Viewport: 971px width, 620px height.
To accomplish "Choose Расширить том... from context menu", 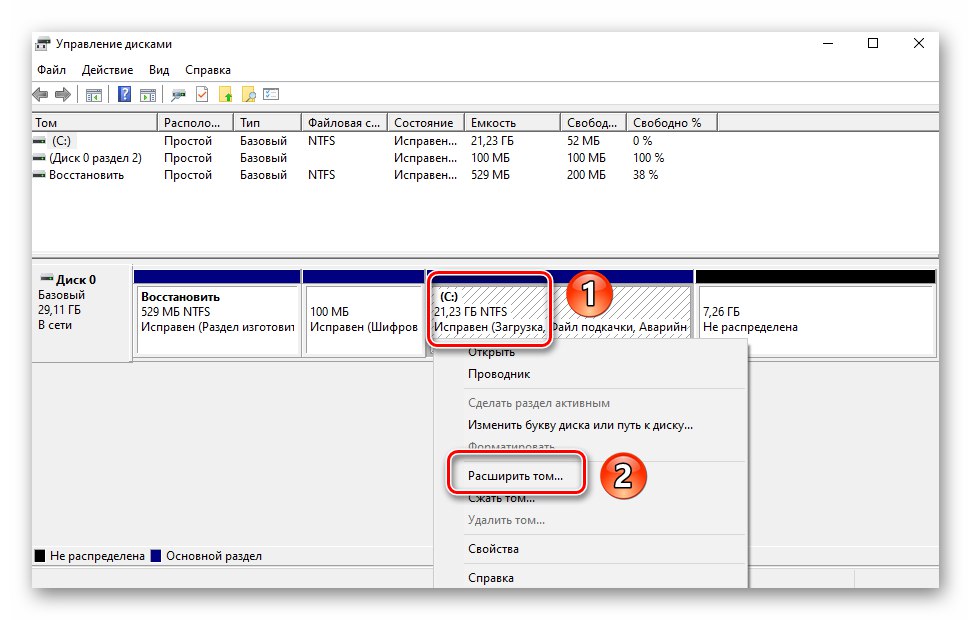I will pyautogui.click(x=515, y=476).
